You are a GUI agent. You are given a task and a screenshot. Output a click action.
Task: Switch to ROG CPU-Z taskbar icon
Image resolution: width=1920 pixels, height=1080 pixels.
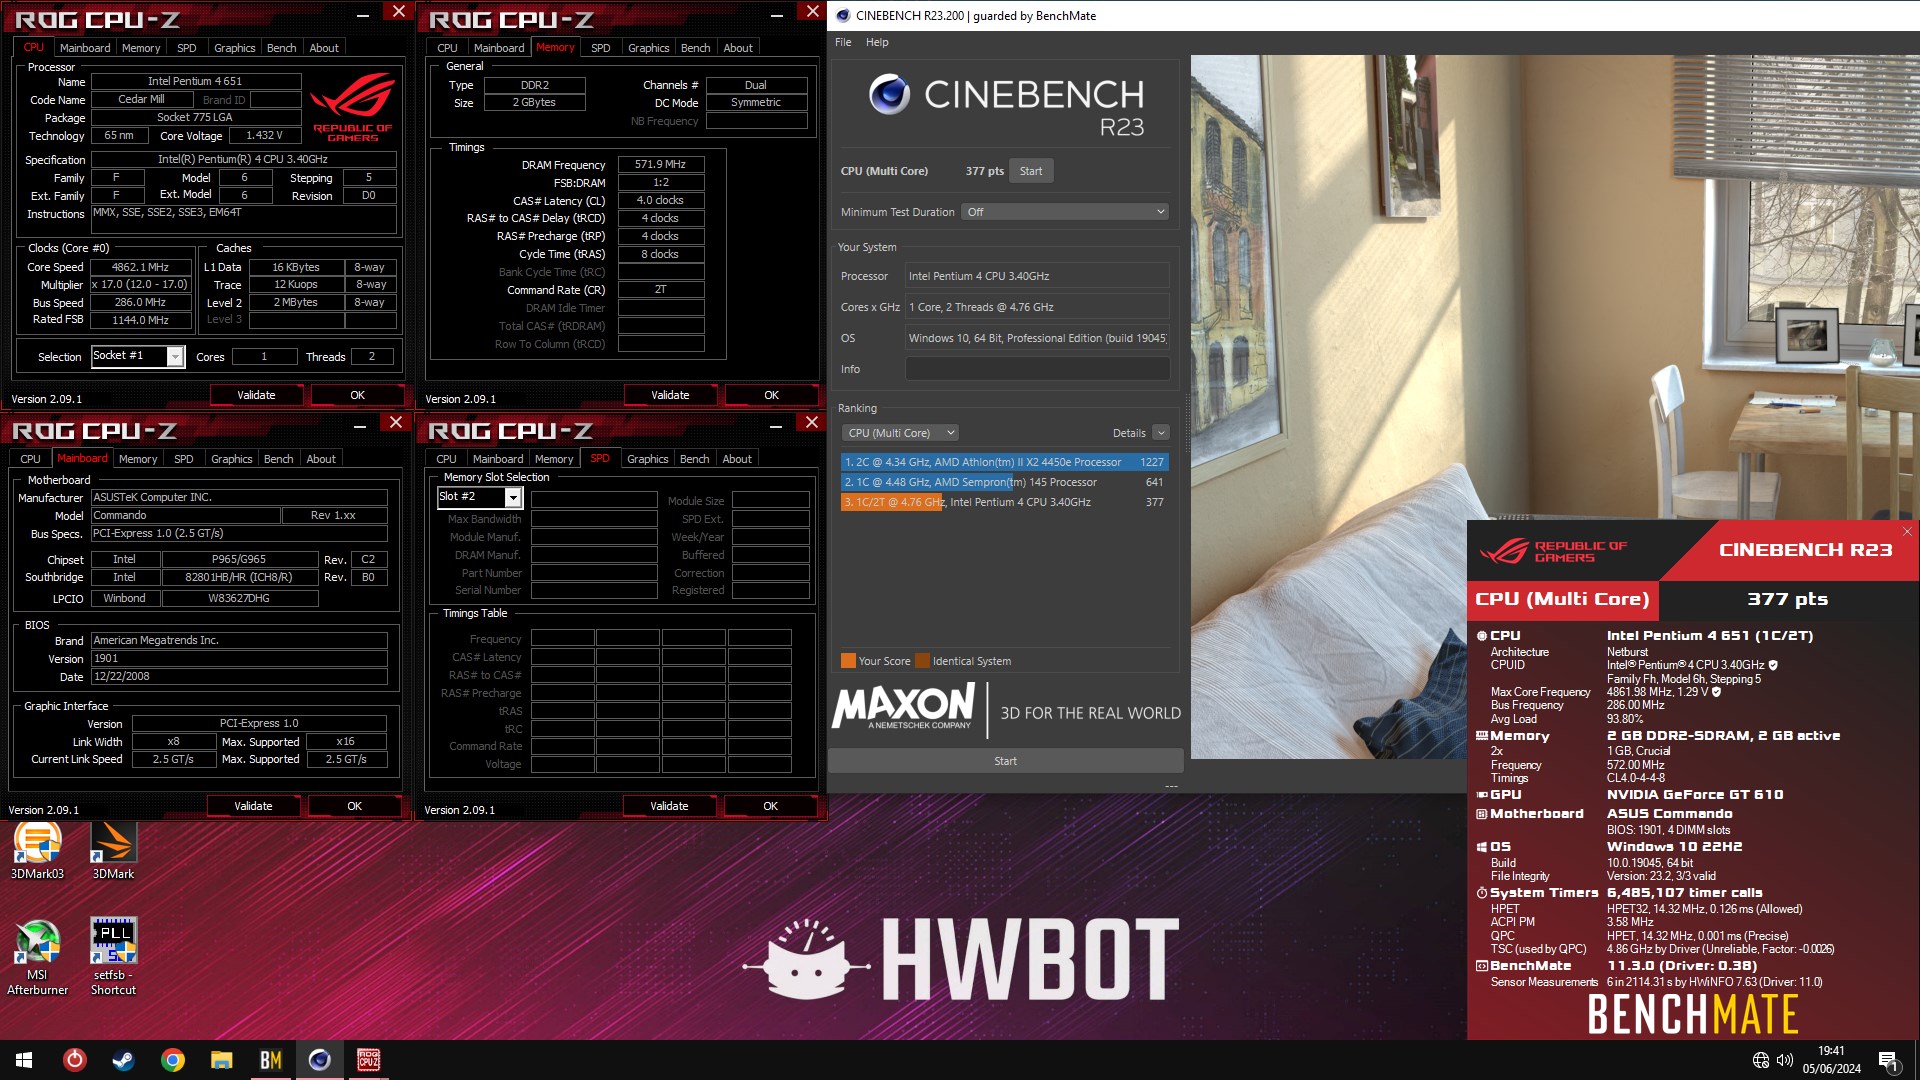pos(369,1060)
